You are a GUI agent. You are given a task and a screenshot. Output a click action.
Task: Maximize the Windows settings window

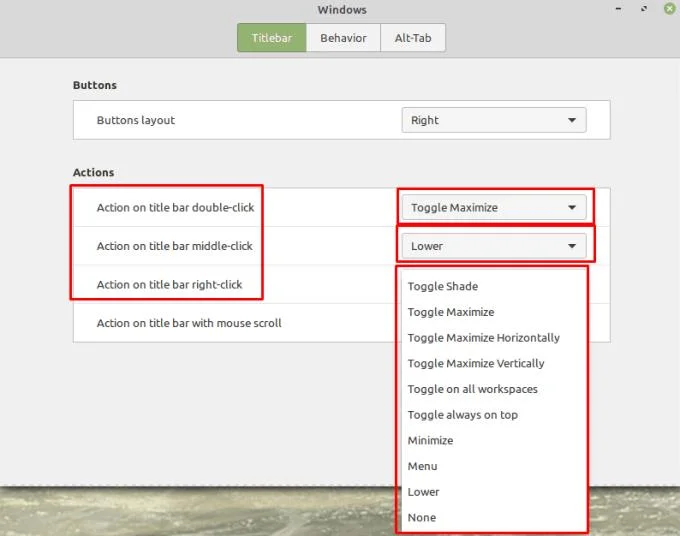644,9
